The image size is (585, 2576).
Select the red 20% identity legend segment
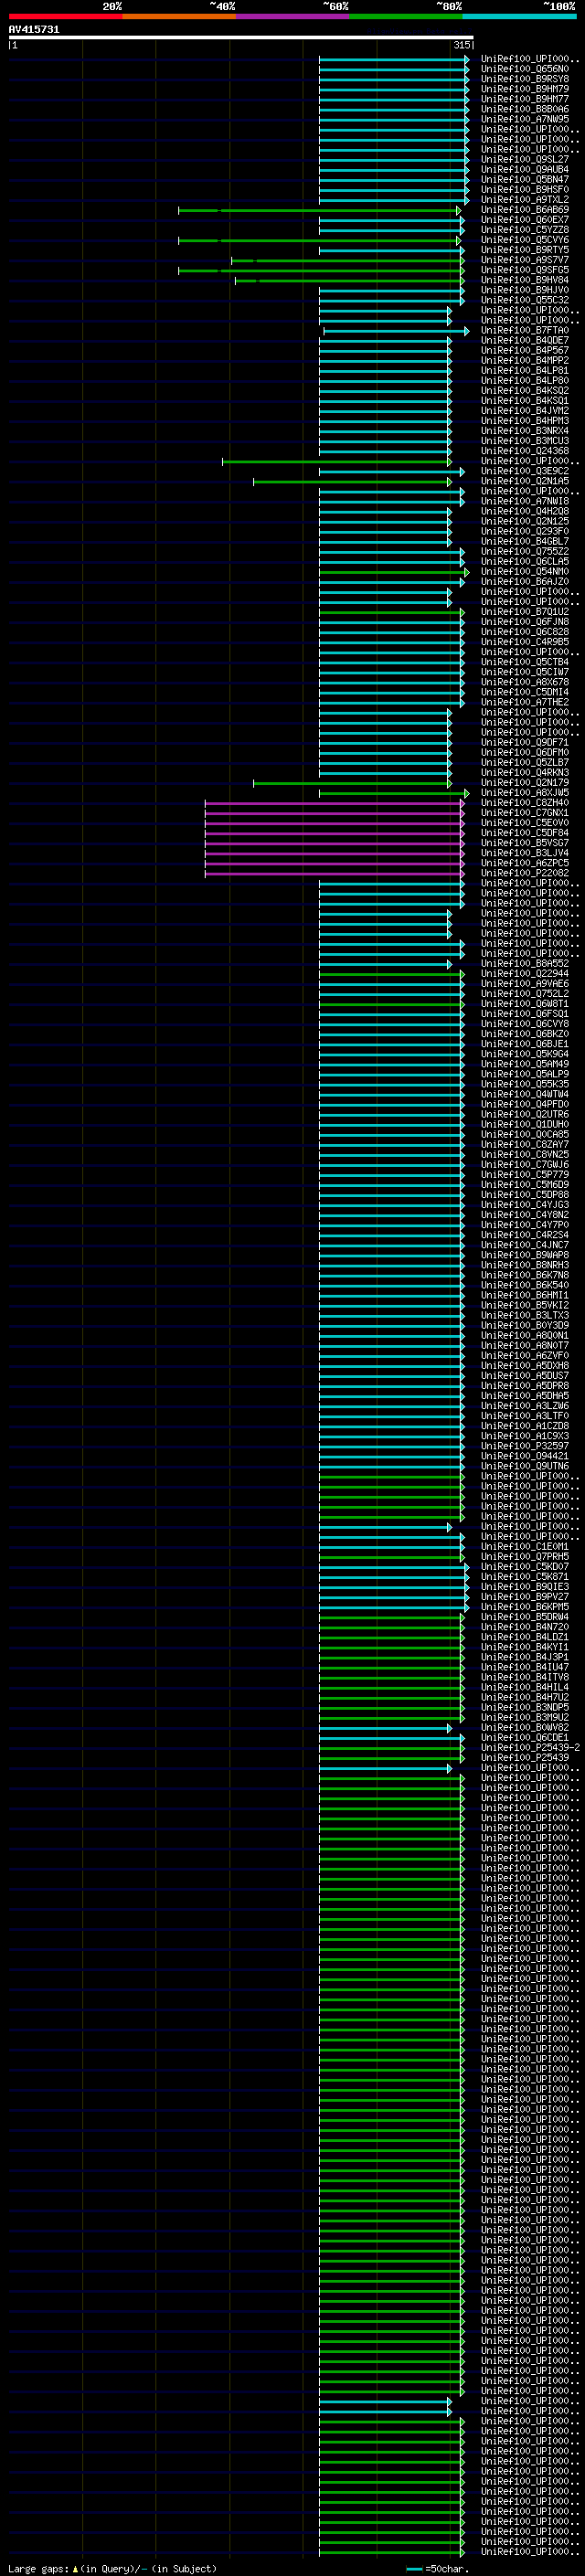tap(65, 16)
